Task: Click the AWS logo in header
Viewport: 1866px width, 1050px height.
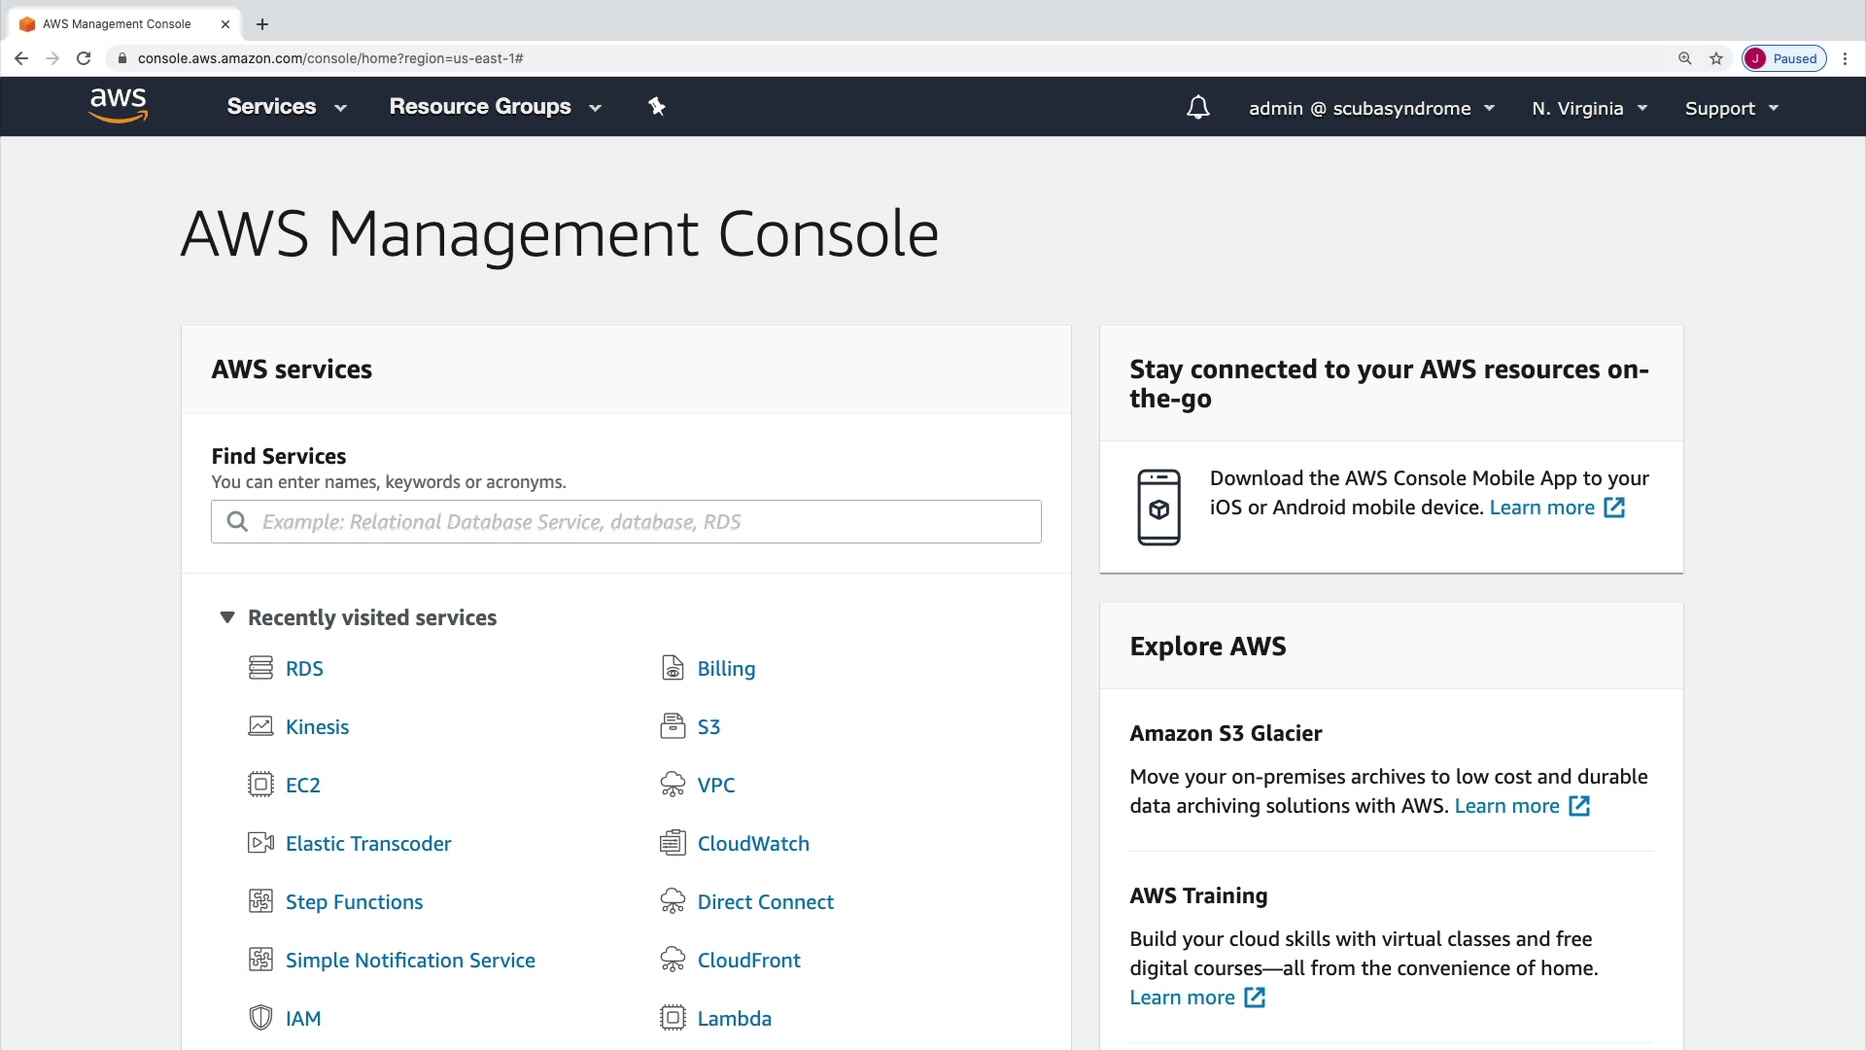Action: pyautogui.click(x=118, y=105)
